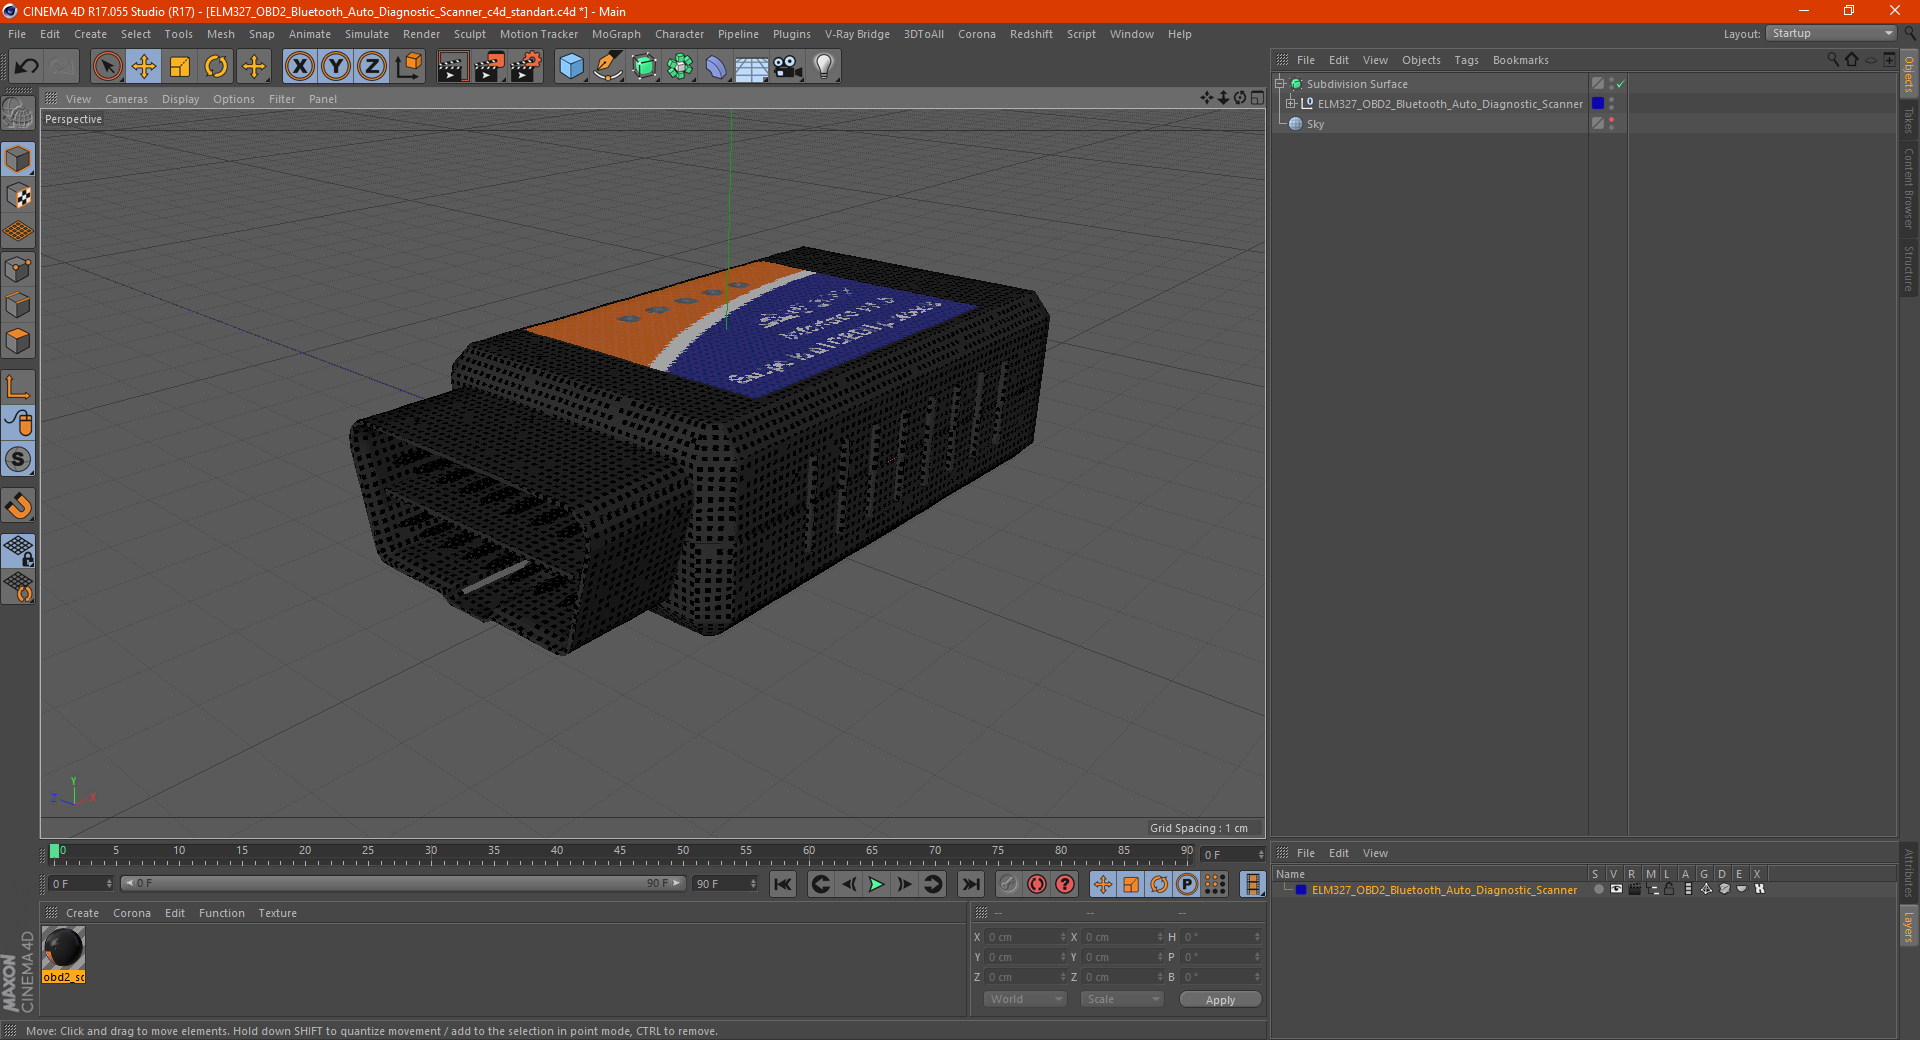
Task: Go to end of animation
Action: click(970, 884)
